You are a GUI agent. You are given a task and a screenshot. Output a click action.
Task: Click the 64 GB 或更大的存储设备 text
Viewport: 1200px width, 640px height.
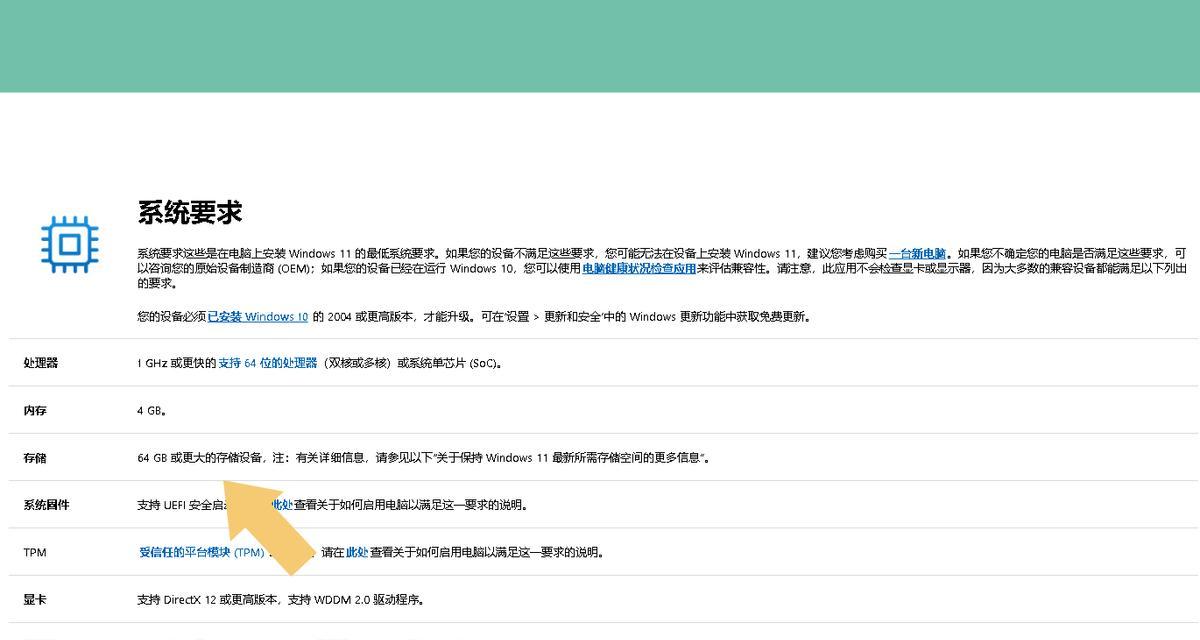[x=200, y=458]
